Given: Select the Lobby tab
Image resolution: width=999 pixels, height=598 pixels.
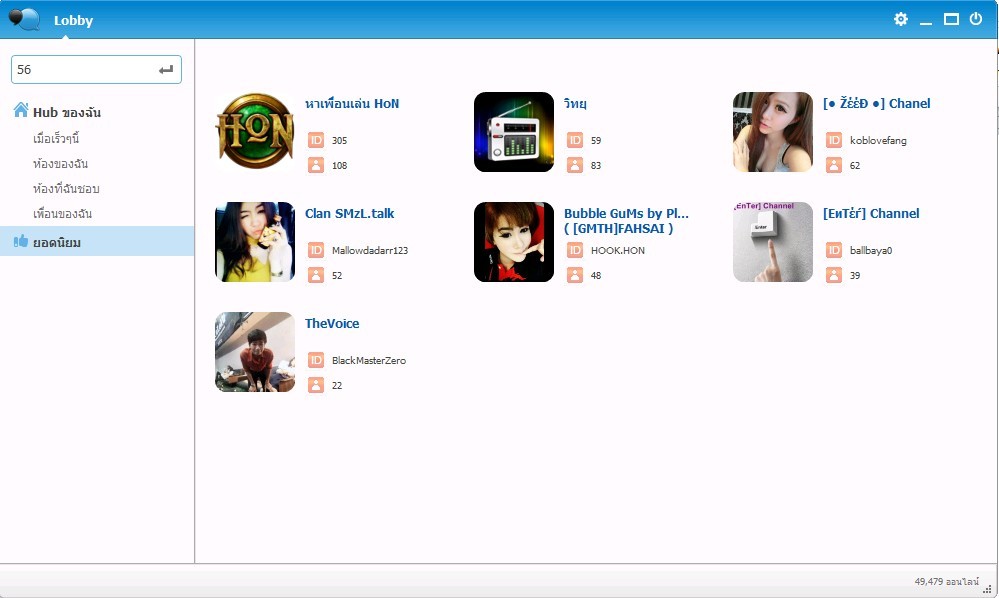Looking at the screenshot, I should (73, 20).
